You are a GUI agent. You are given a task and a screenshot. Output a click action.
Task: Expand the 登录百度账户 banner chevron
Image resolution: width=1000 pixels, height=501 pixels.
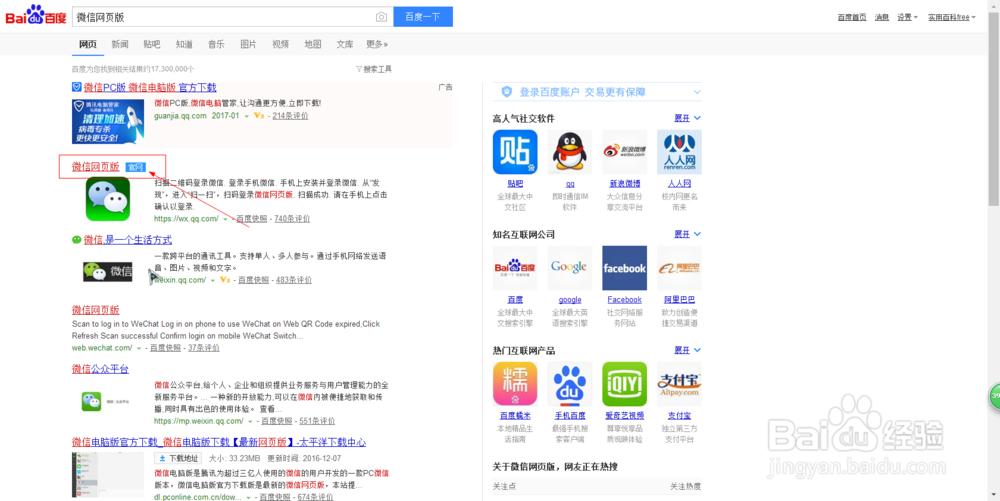(x=696, y=92)
